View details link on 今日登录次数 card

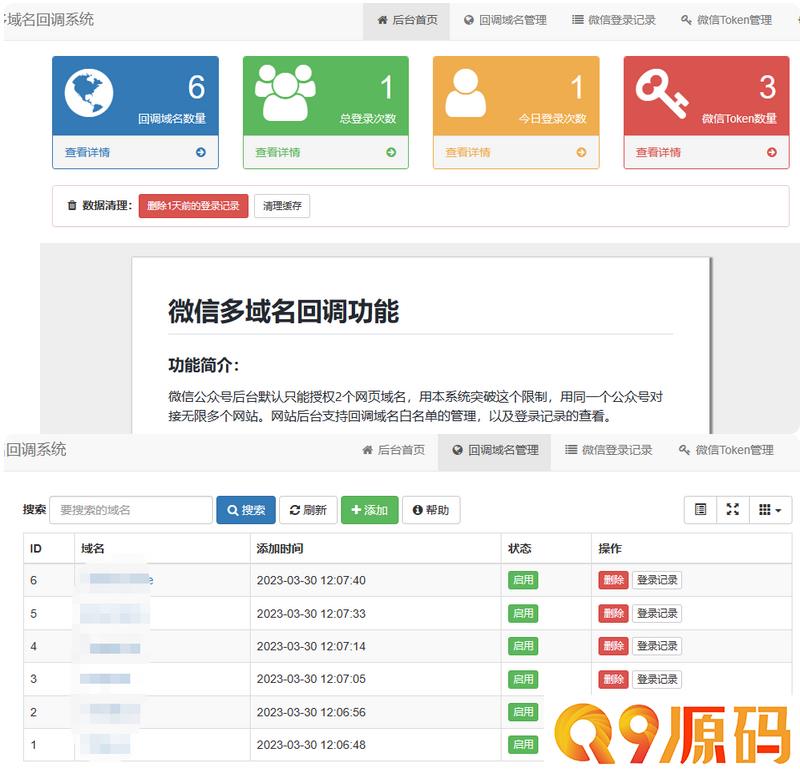click(468, 152)
